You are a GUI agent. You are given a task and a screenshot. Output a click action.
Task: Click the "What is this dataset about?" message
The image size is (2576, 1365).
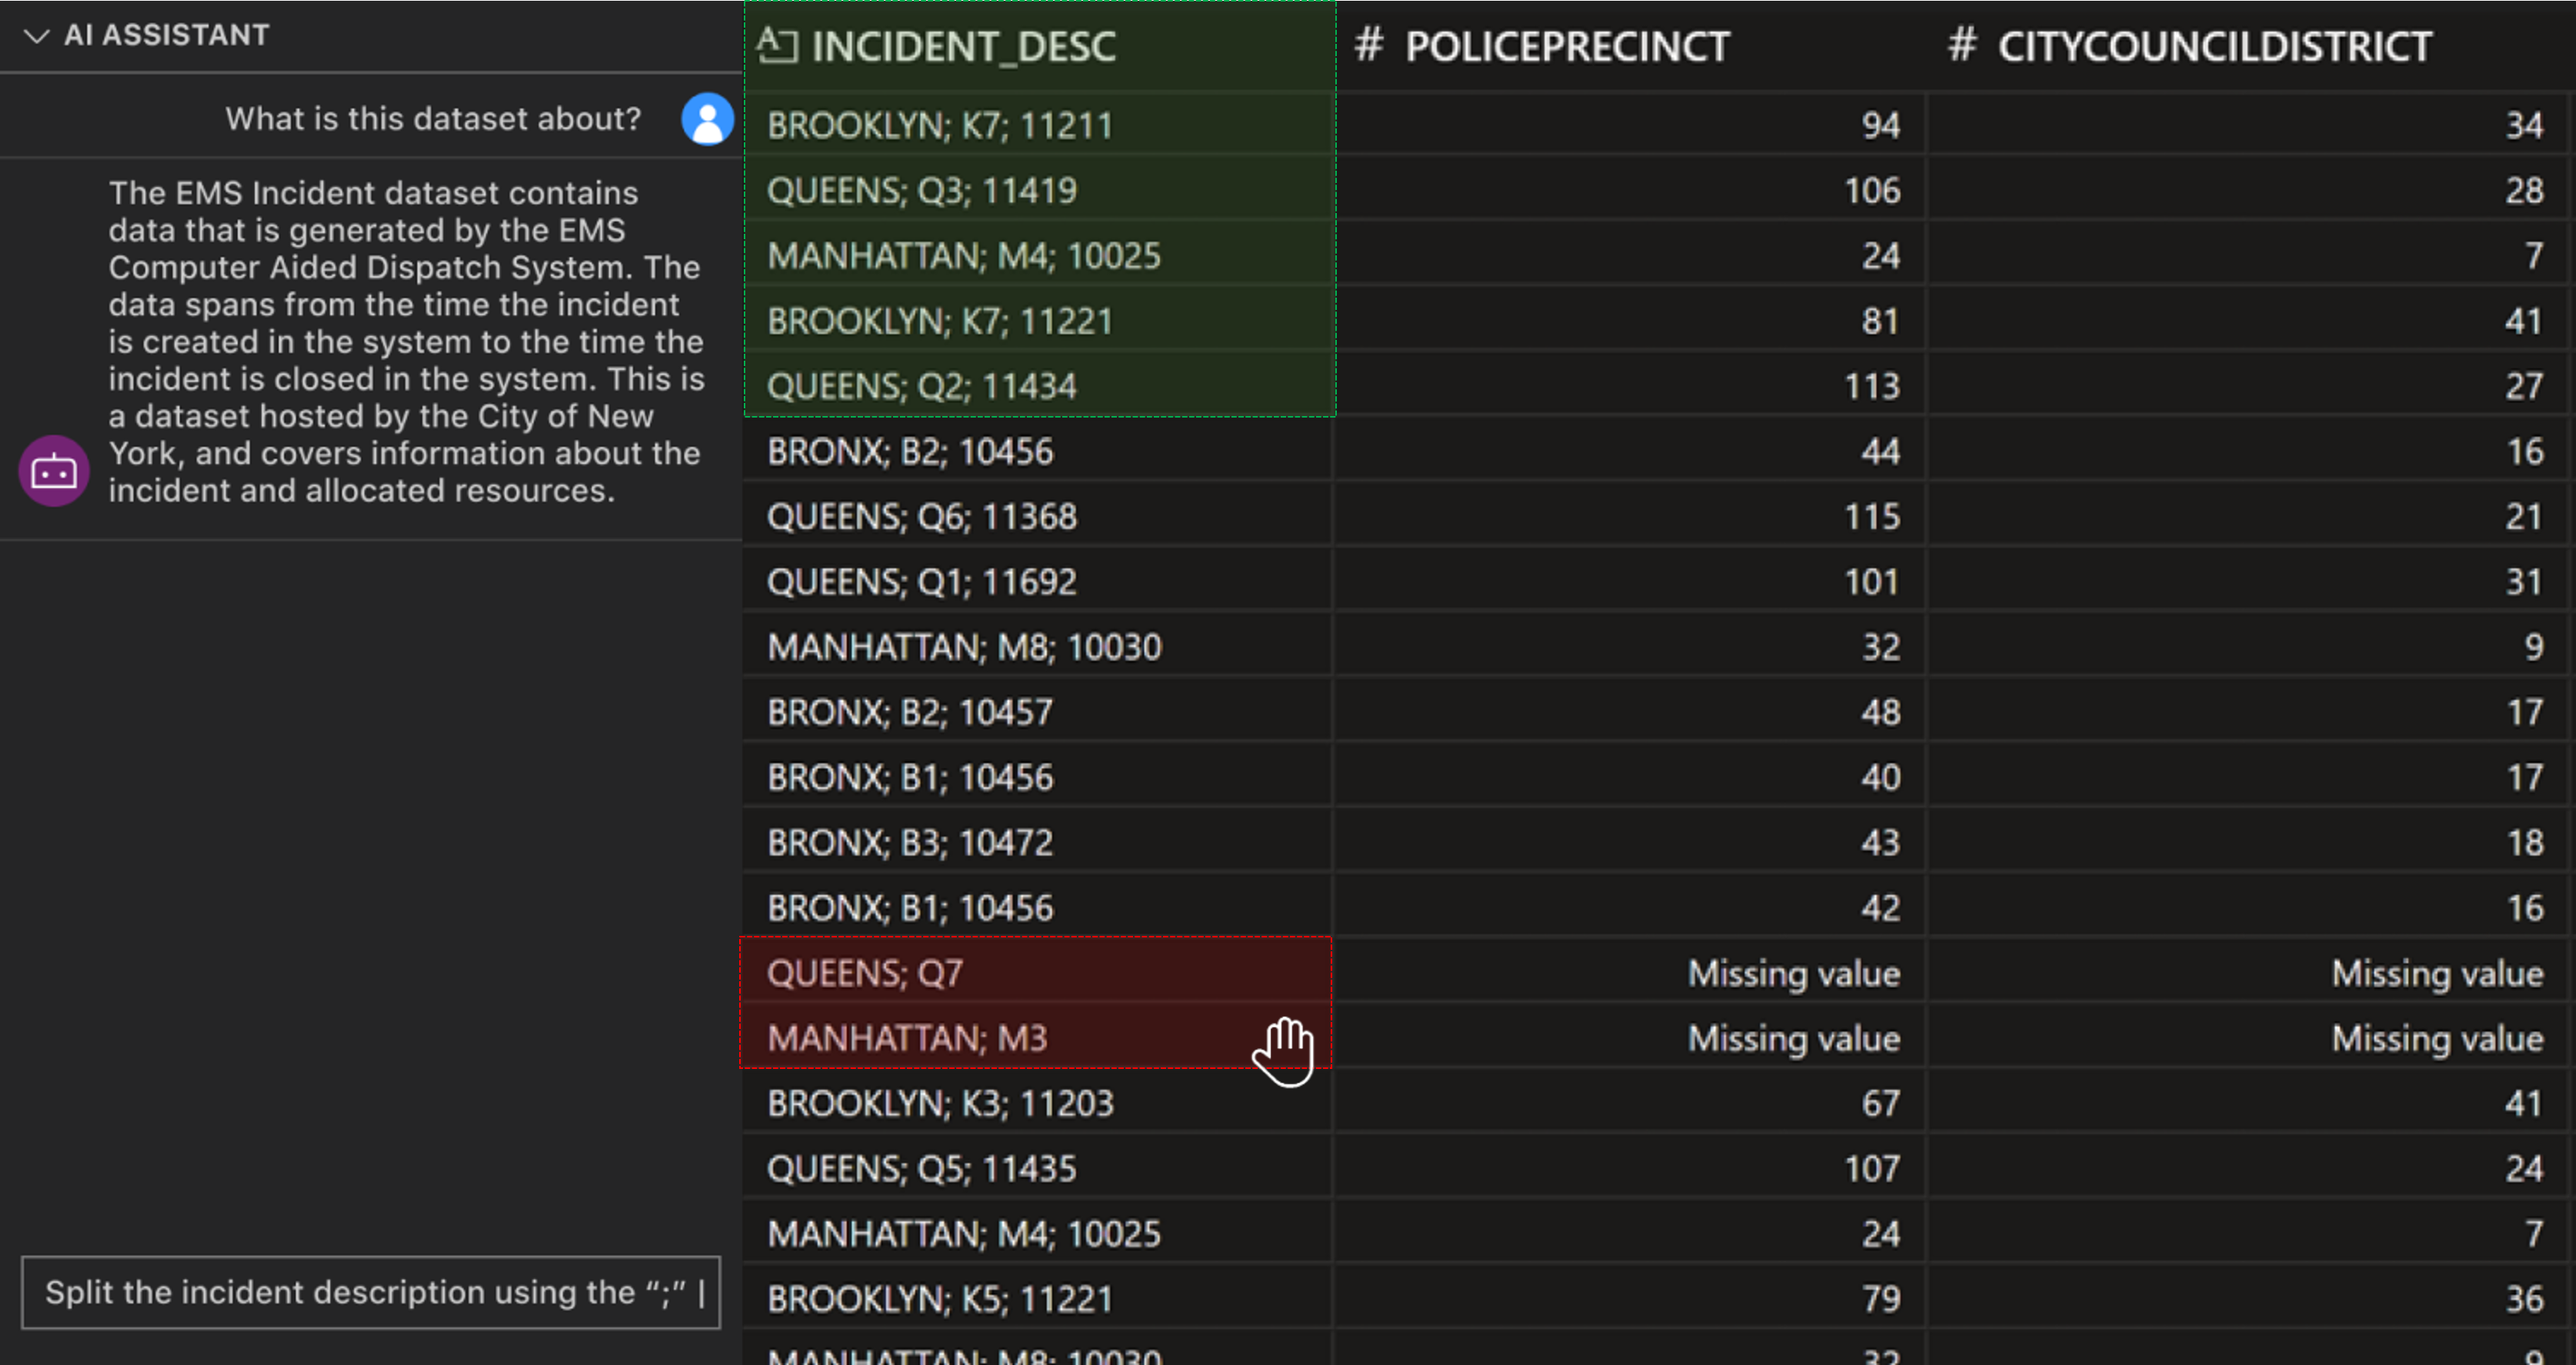pyautogui.click(x=432, y=119)
